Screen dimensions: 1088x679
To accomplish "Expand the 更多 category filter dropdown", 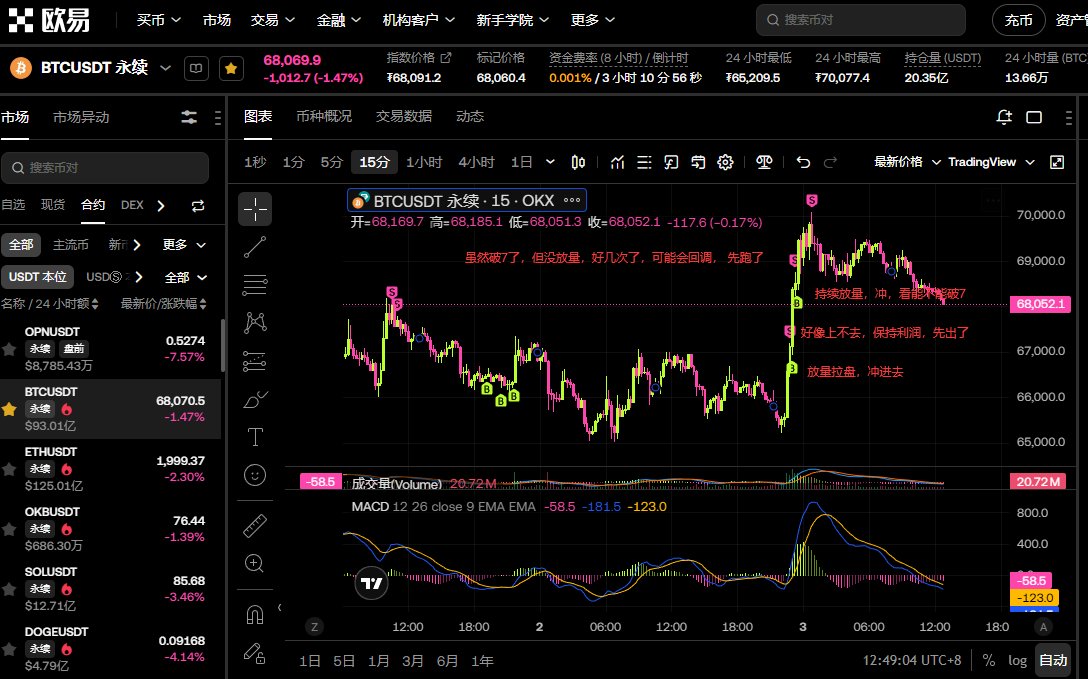I will pyautogui.click(x=184, y=245).
